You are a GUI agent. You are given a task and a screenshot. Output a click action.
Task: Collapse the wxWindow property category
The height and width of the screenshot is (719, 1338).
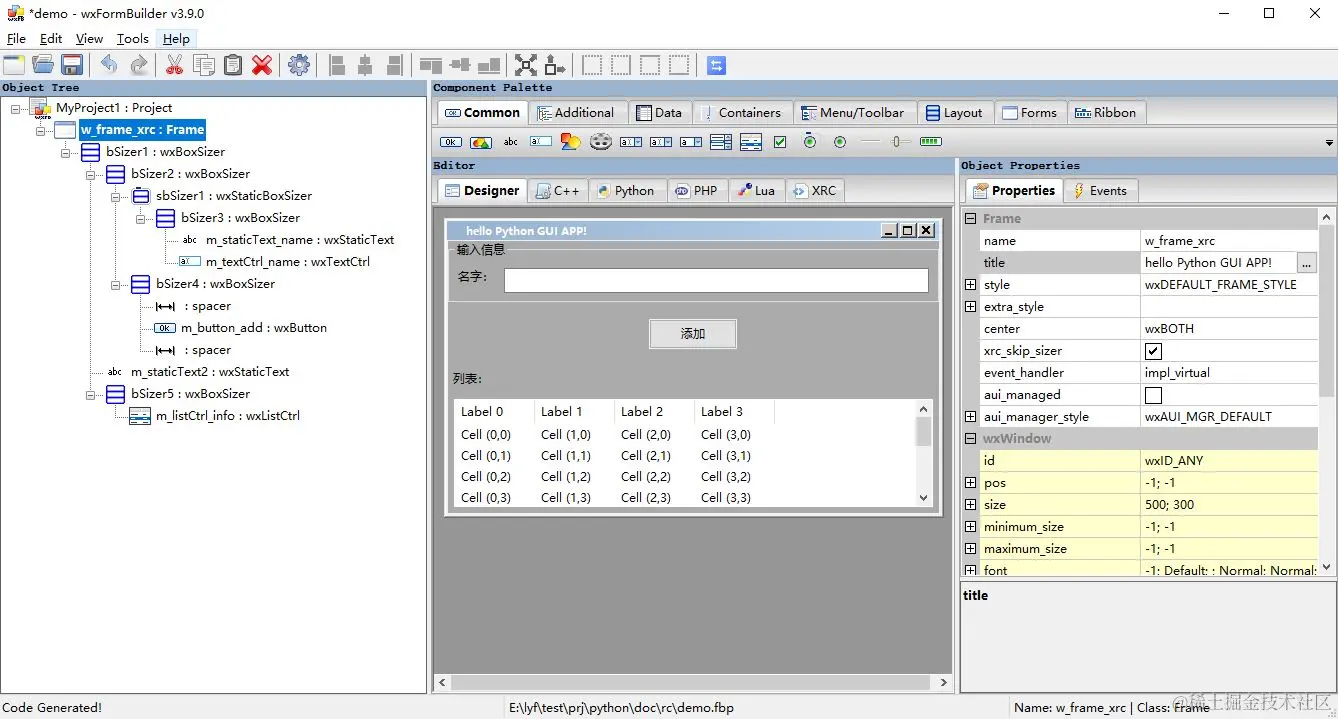coord(970,439)
